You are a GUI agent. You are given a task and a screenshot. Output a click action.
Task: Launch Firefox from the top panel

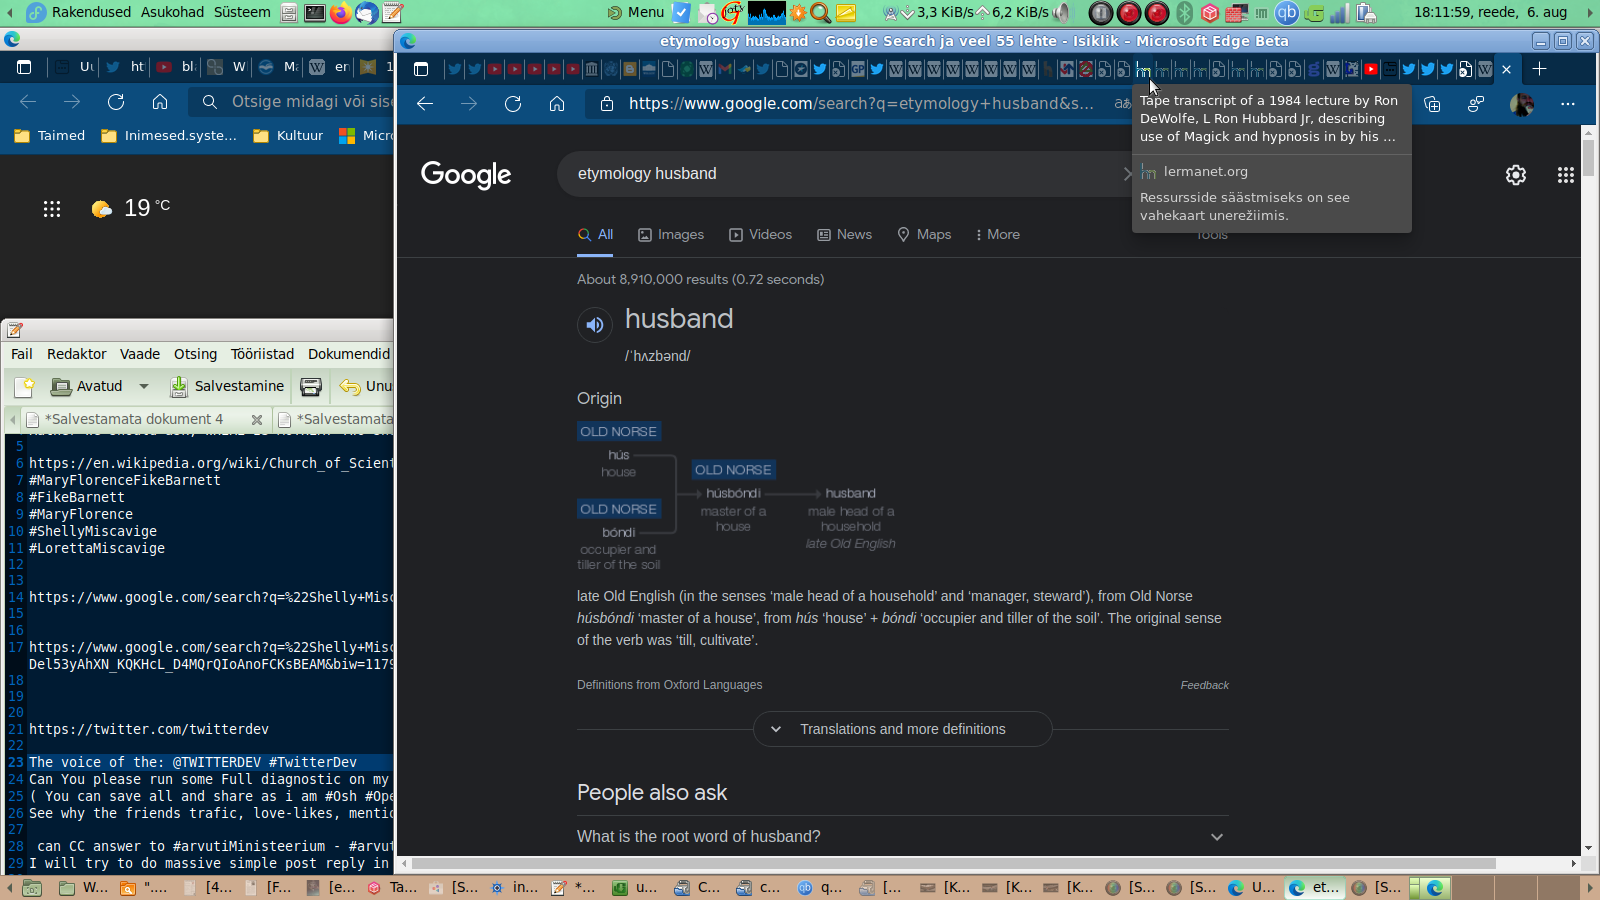point(341,13)
